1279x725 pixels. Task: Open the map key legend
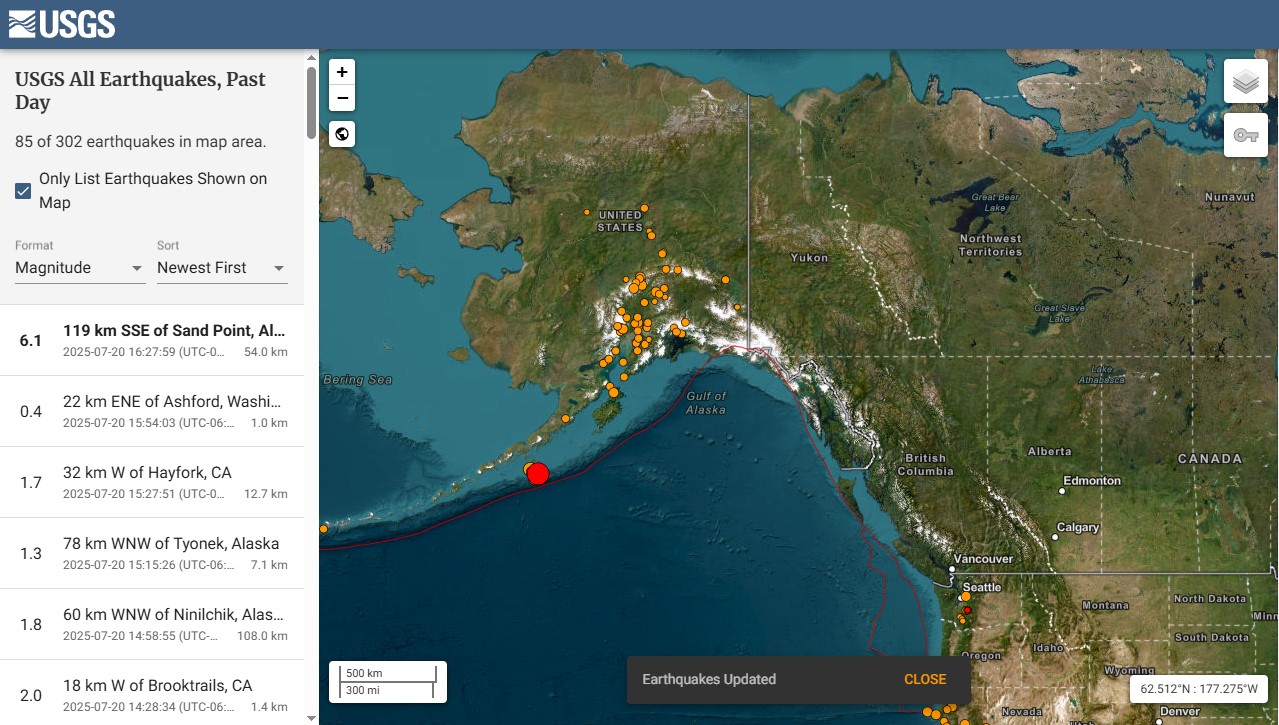(1245, 135)
